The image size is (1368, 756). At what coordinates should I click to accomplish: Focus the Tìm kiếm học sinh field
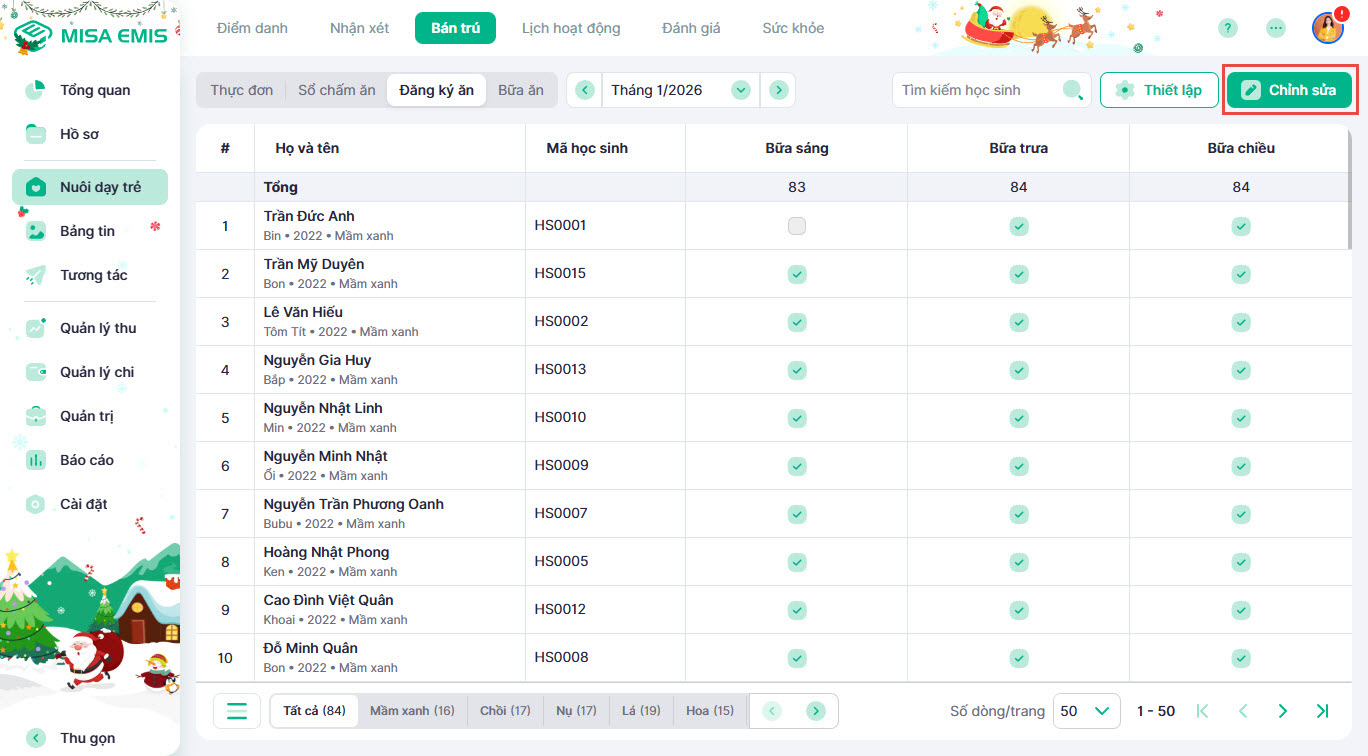(975, 90)
